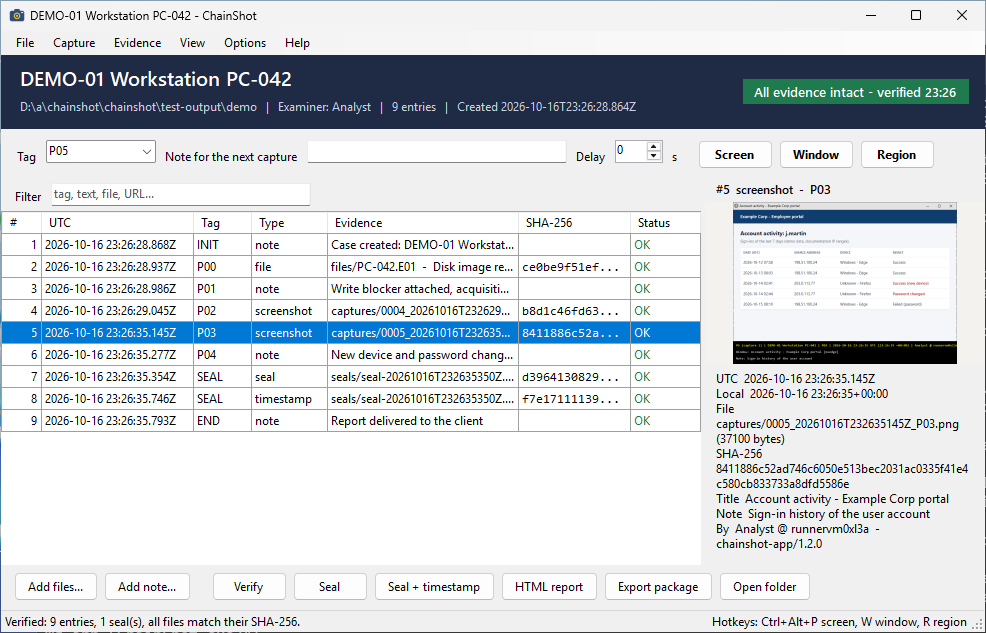Decrease the Delay spinner value

pyautogui.click(x=654, y=156)
